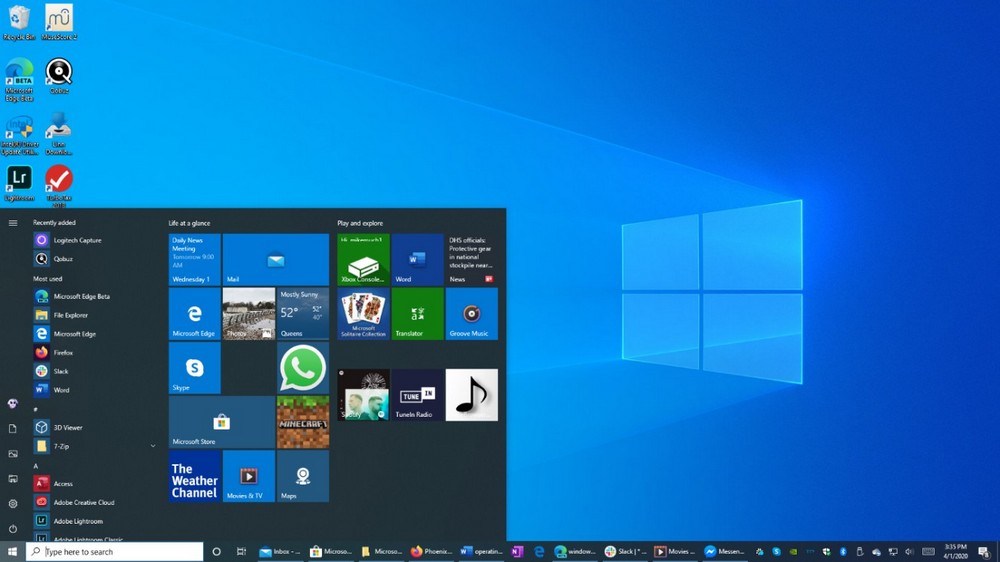Expand the Start menu hamburger navigation
1000x562 pixels.
pyautogui.click(x=13, y=223)
